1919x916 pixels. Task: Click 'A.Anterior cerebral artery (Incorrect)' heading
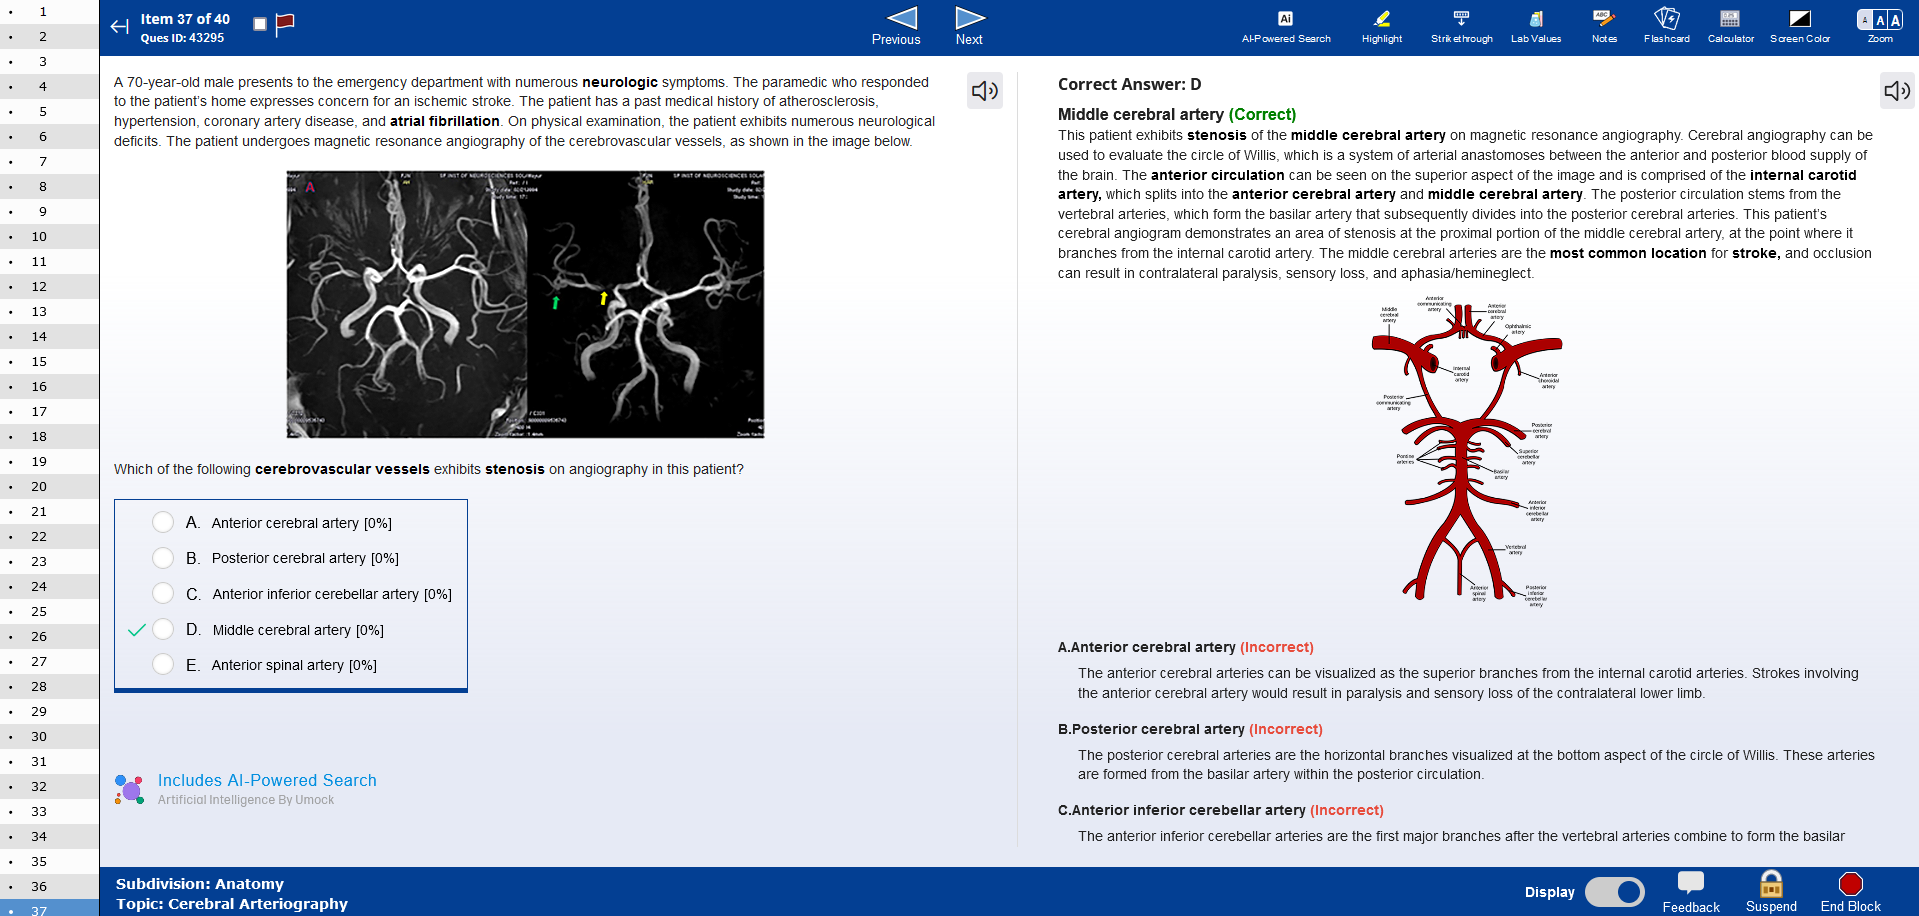[1186, 647]
